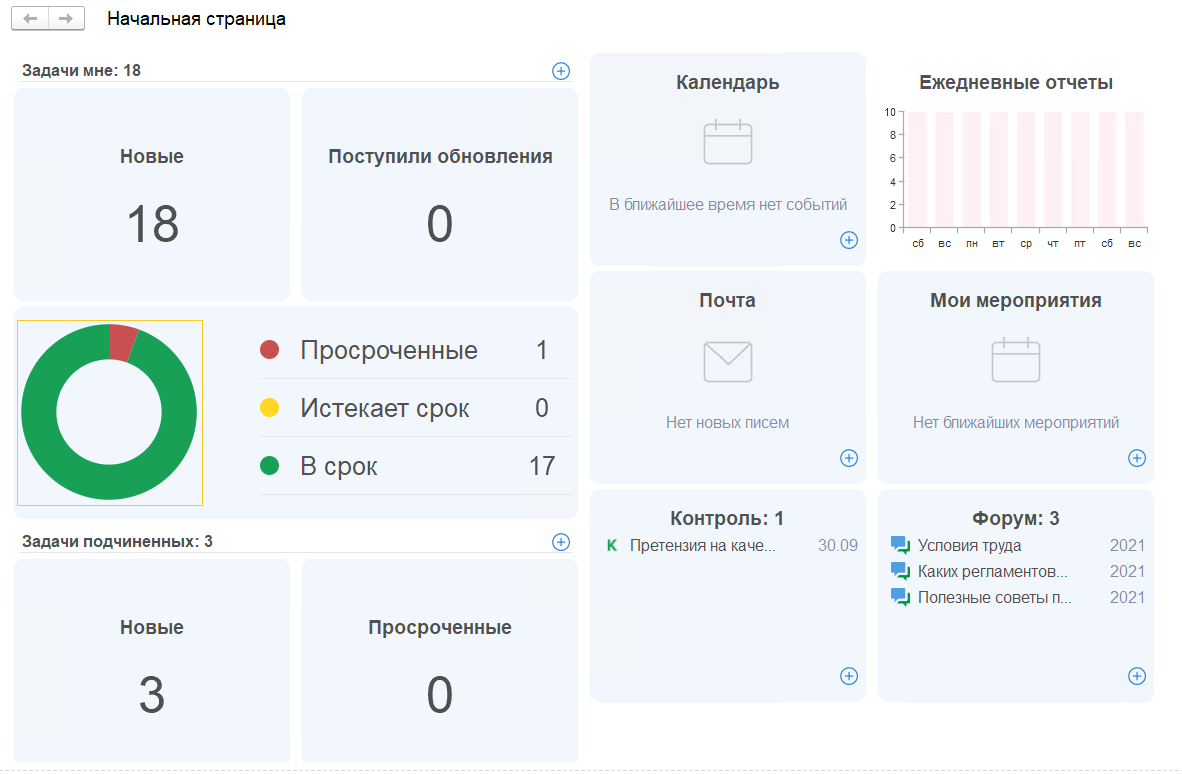Open the Поступили обновления tile
This screenshot has width=1182, height=774.
point(440,194)
